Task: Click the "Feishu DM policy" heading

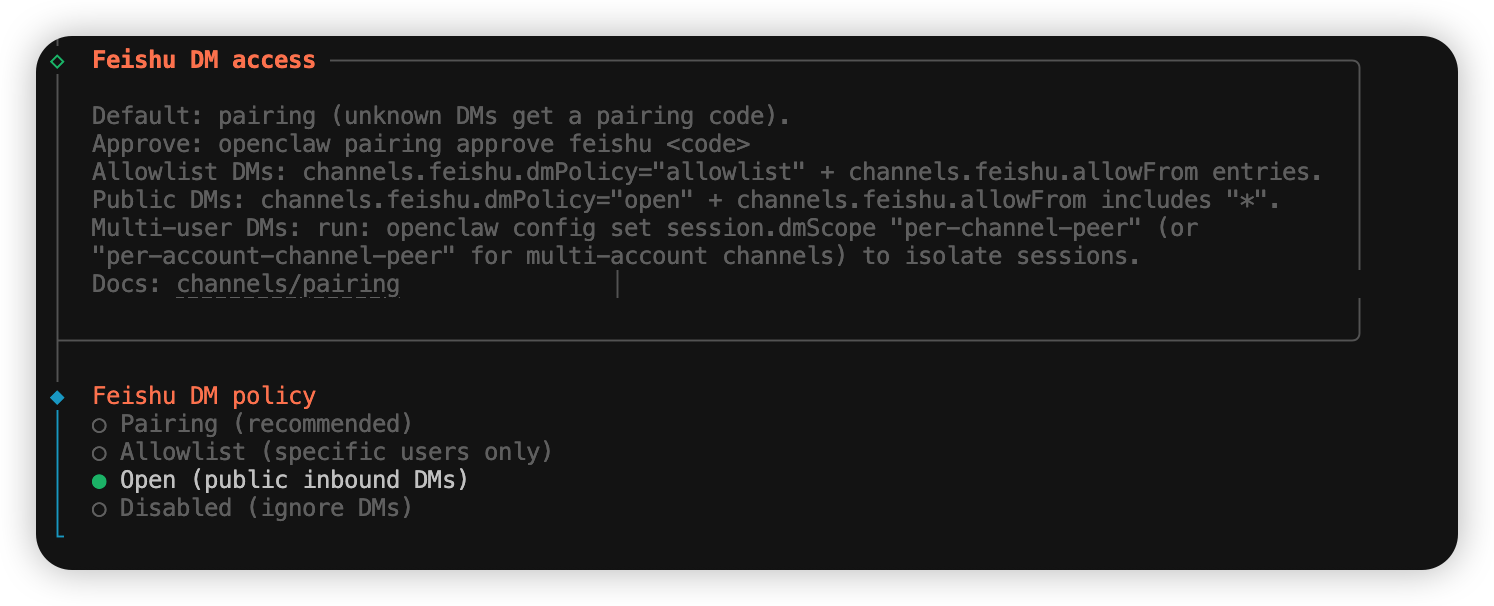Action: [204, 396]
